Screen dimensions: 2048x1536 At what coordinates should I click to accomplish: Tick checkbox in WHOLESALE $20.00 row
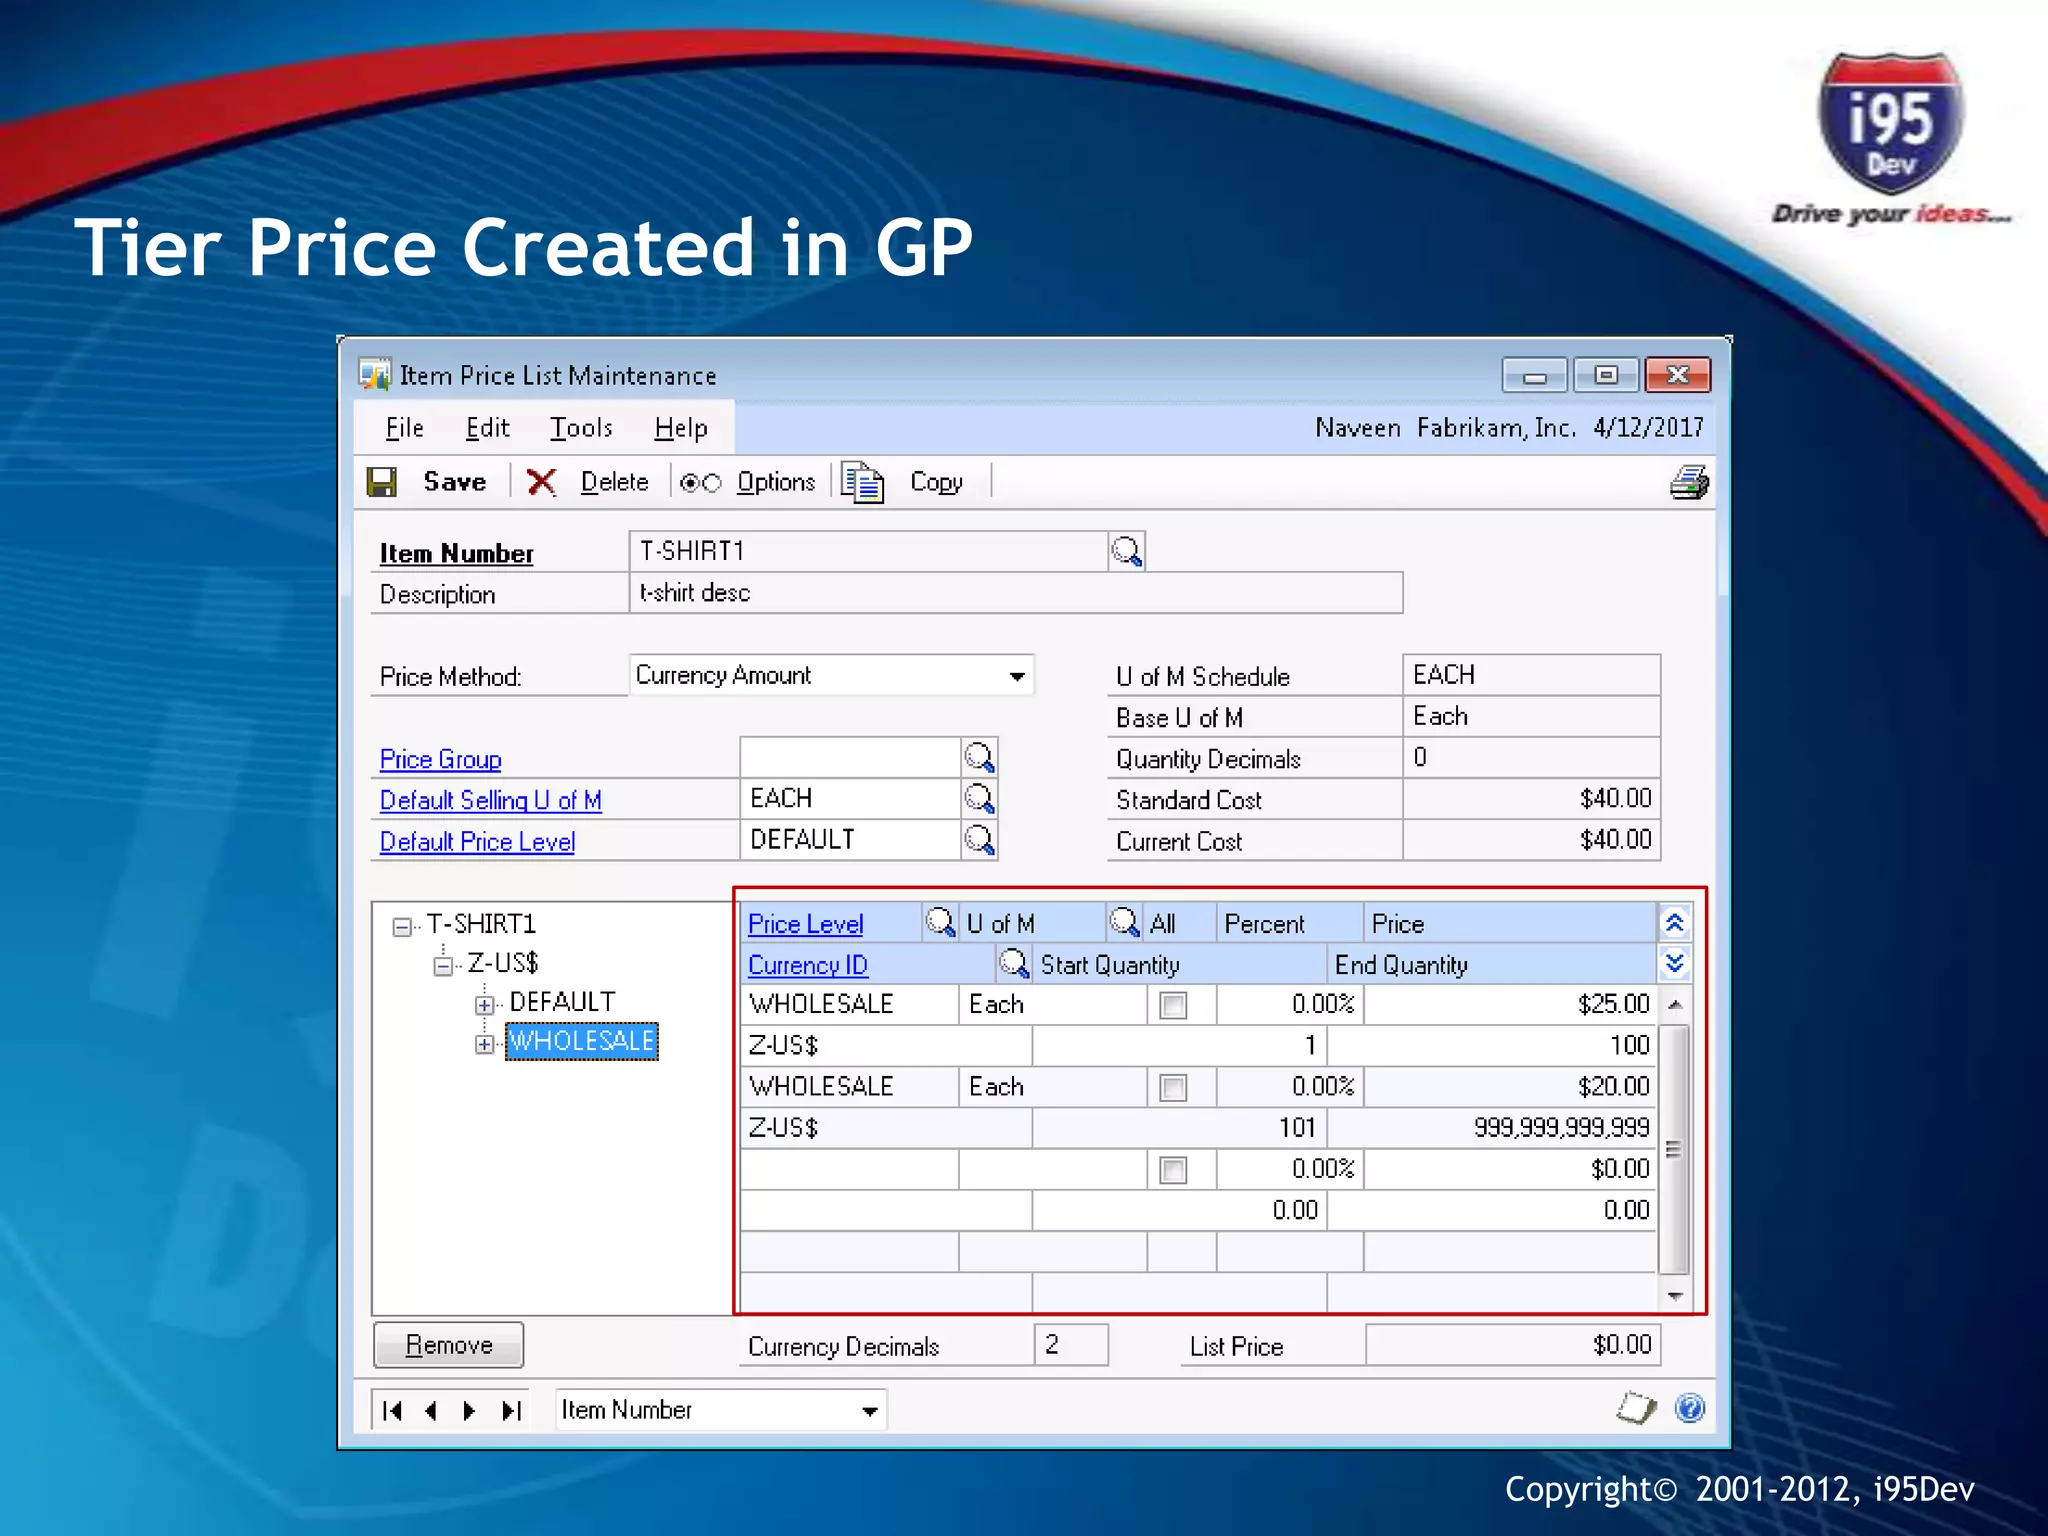pyautogui.click(x=1173, y=1087)
